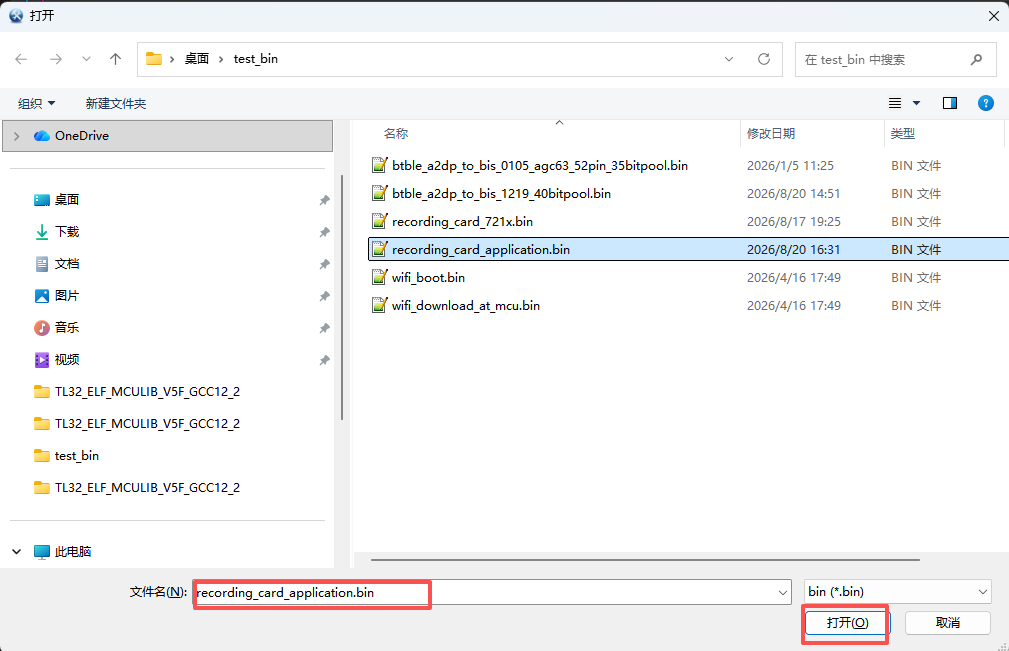
Task: Click the folder icon in the address bar
Action: (x=154, y=59)
